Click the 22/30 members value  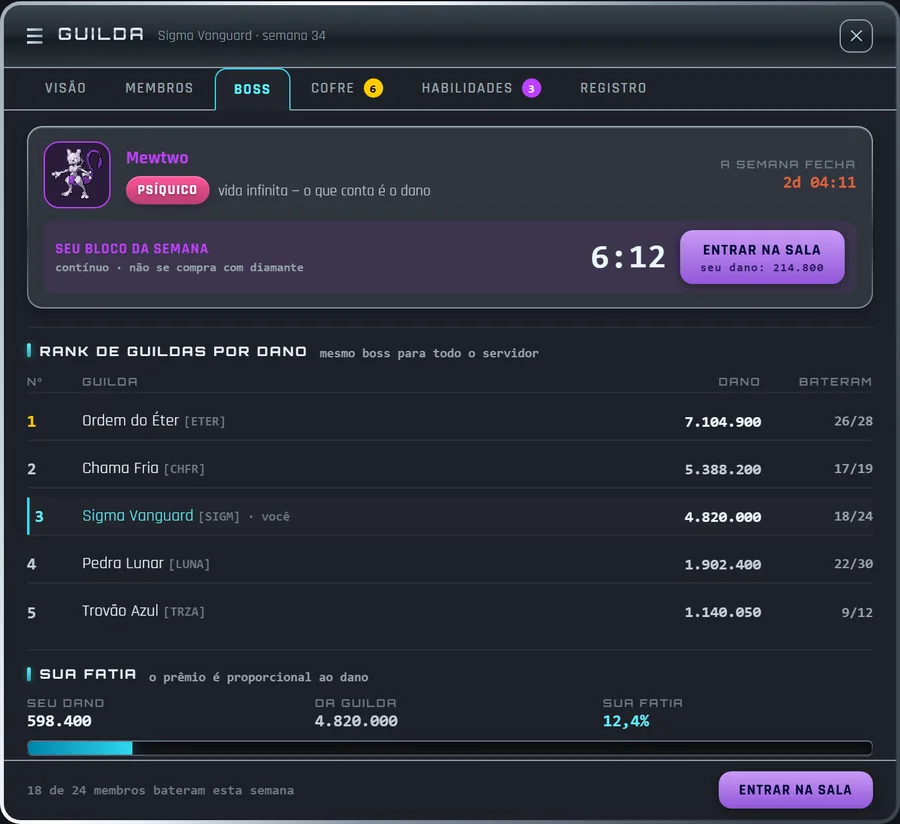pyautogui.click(x=854, y=564)
